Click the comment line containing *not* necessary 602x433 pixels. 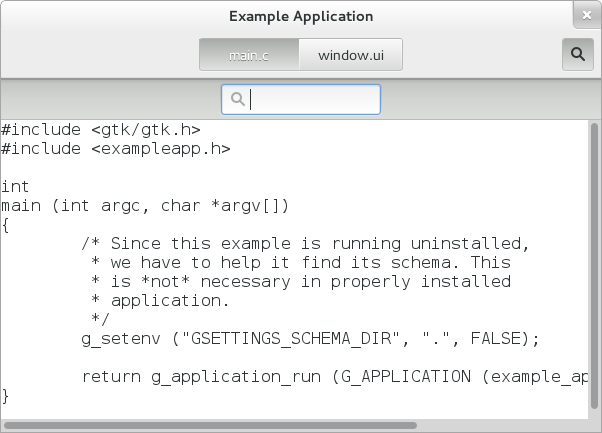300,281
